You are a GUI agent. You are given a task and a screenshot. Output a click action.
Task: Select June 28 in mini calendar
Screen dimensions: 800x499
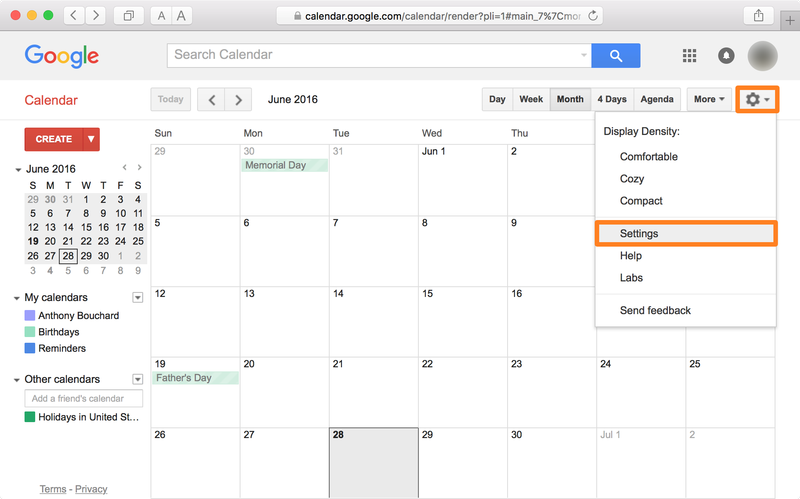(x=68, y=256)
